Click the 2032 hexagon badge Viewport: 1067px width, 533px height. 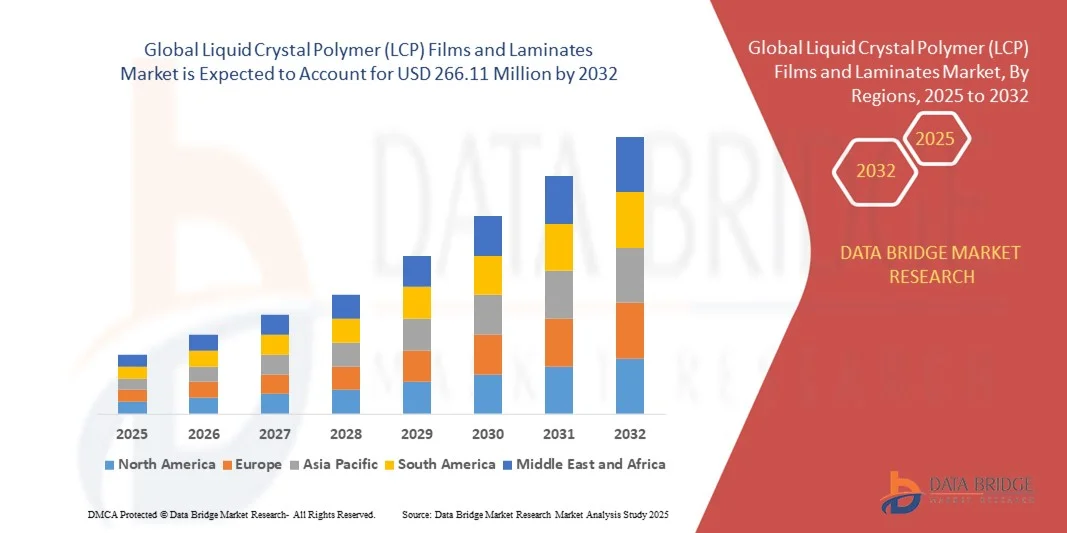pos(875,171)
